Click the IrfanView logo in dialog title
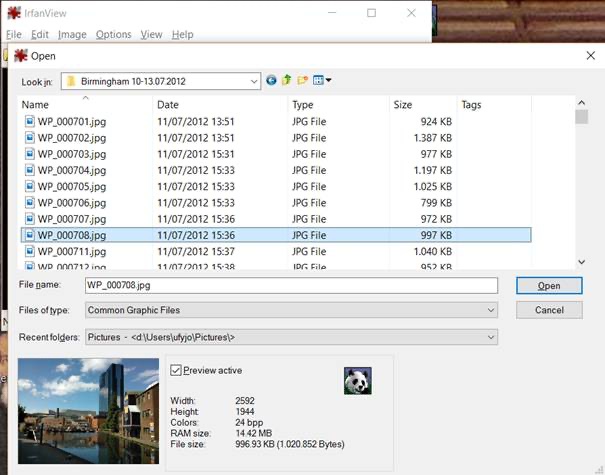Viewport: 605px width, 475px height. click(x=21, y=56)
